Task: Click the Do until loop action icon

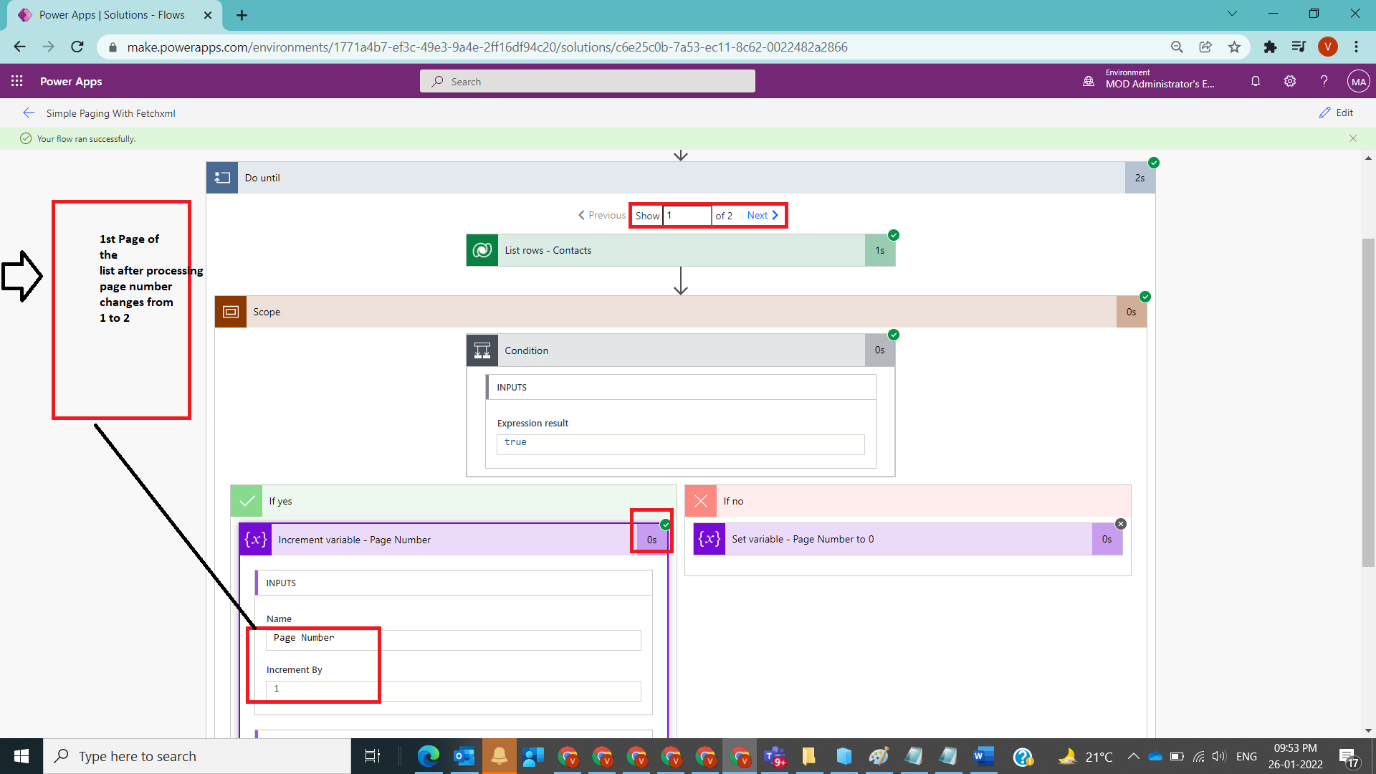Action: pyautogui.click(x=221, y=177)
